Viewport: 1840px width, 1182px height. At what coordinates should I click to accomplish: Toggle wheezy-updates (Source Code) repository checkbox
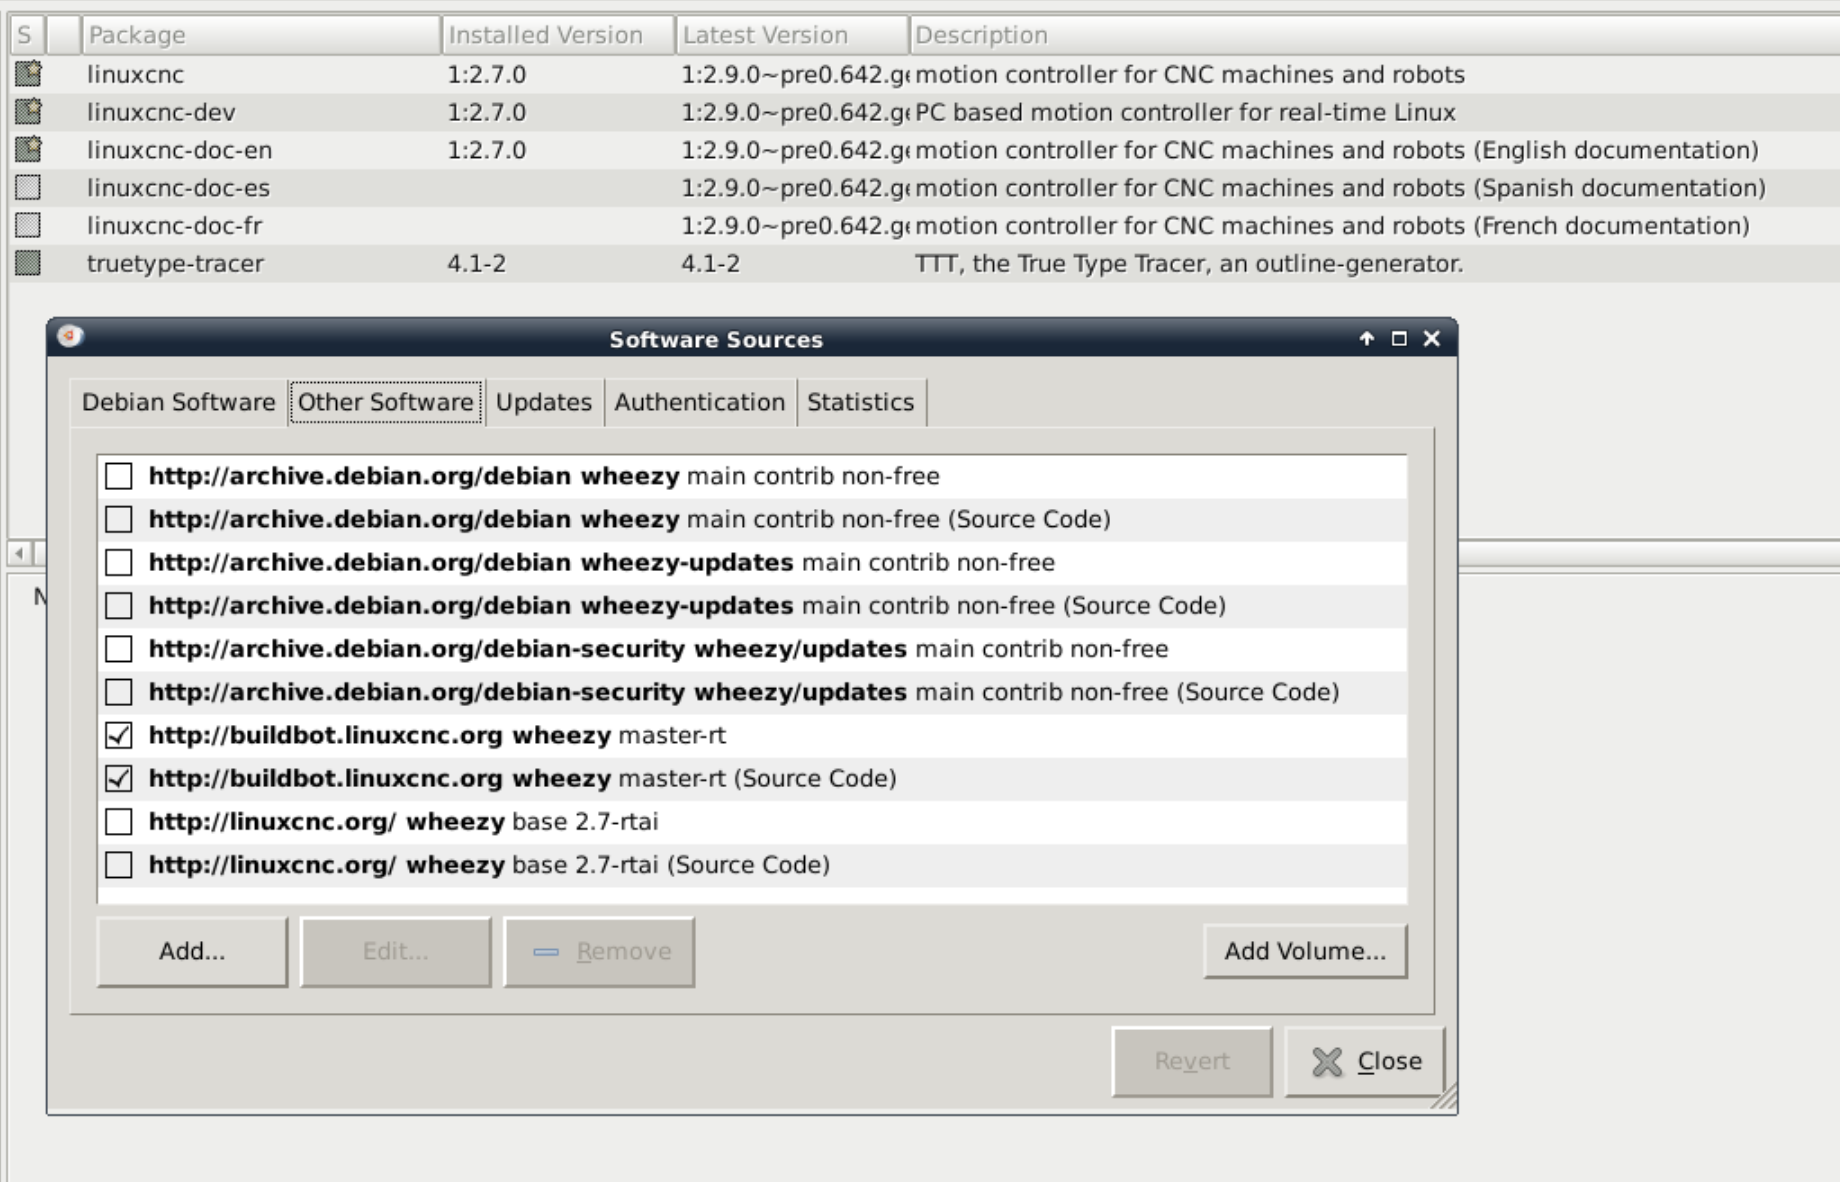click(119, 606)
